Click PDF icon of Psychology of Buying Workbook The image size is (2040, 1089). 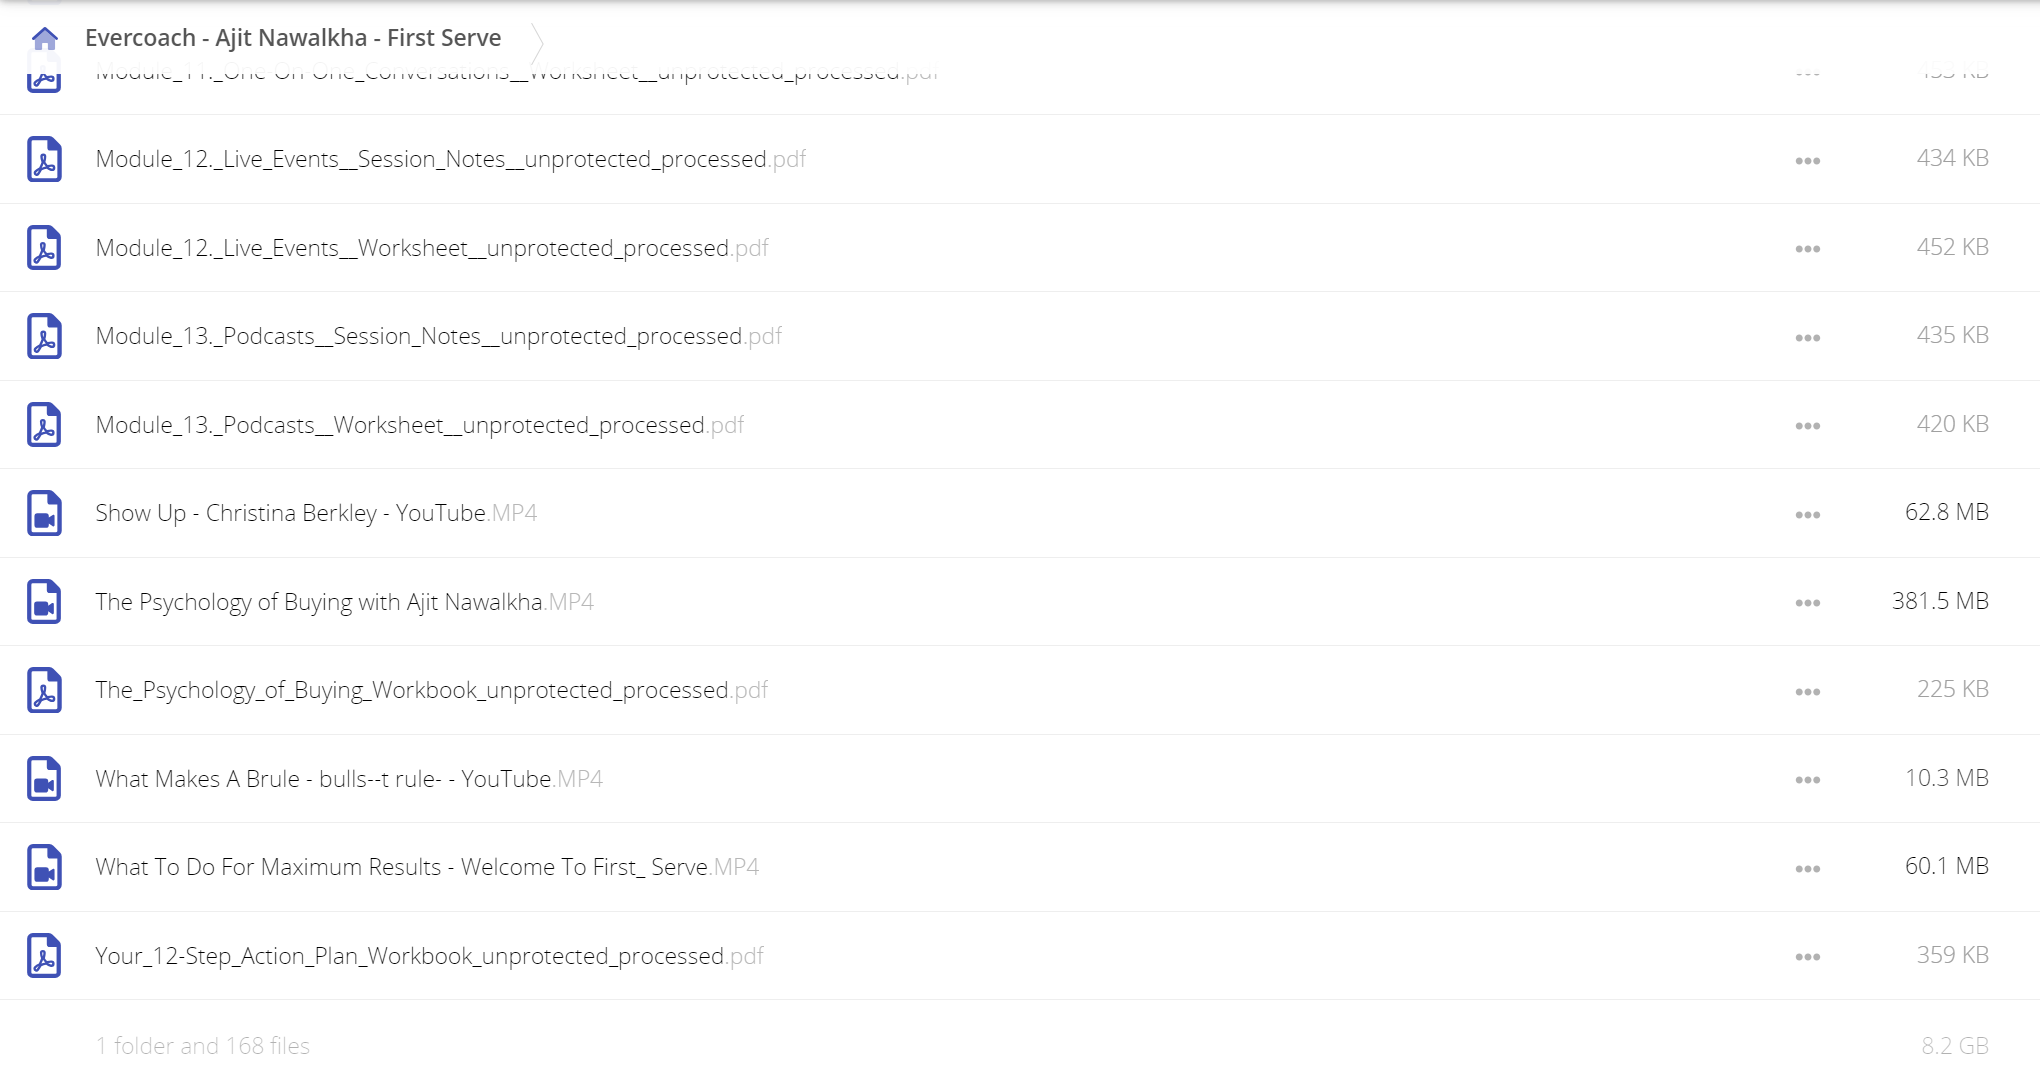(x=44, y=690)
